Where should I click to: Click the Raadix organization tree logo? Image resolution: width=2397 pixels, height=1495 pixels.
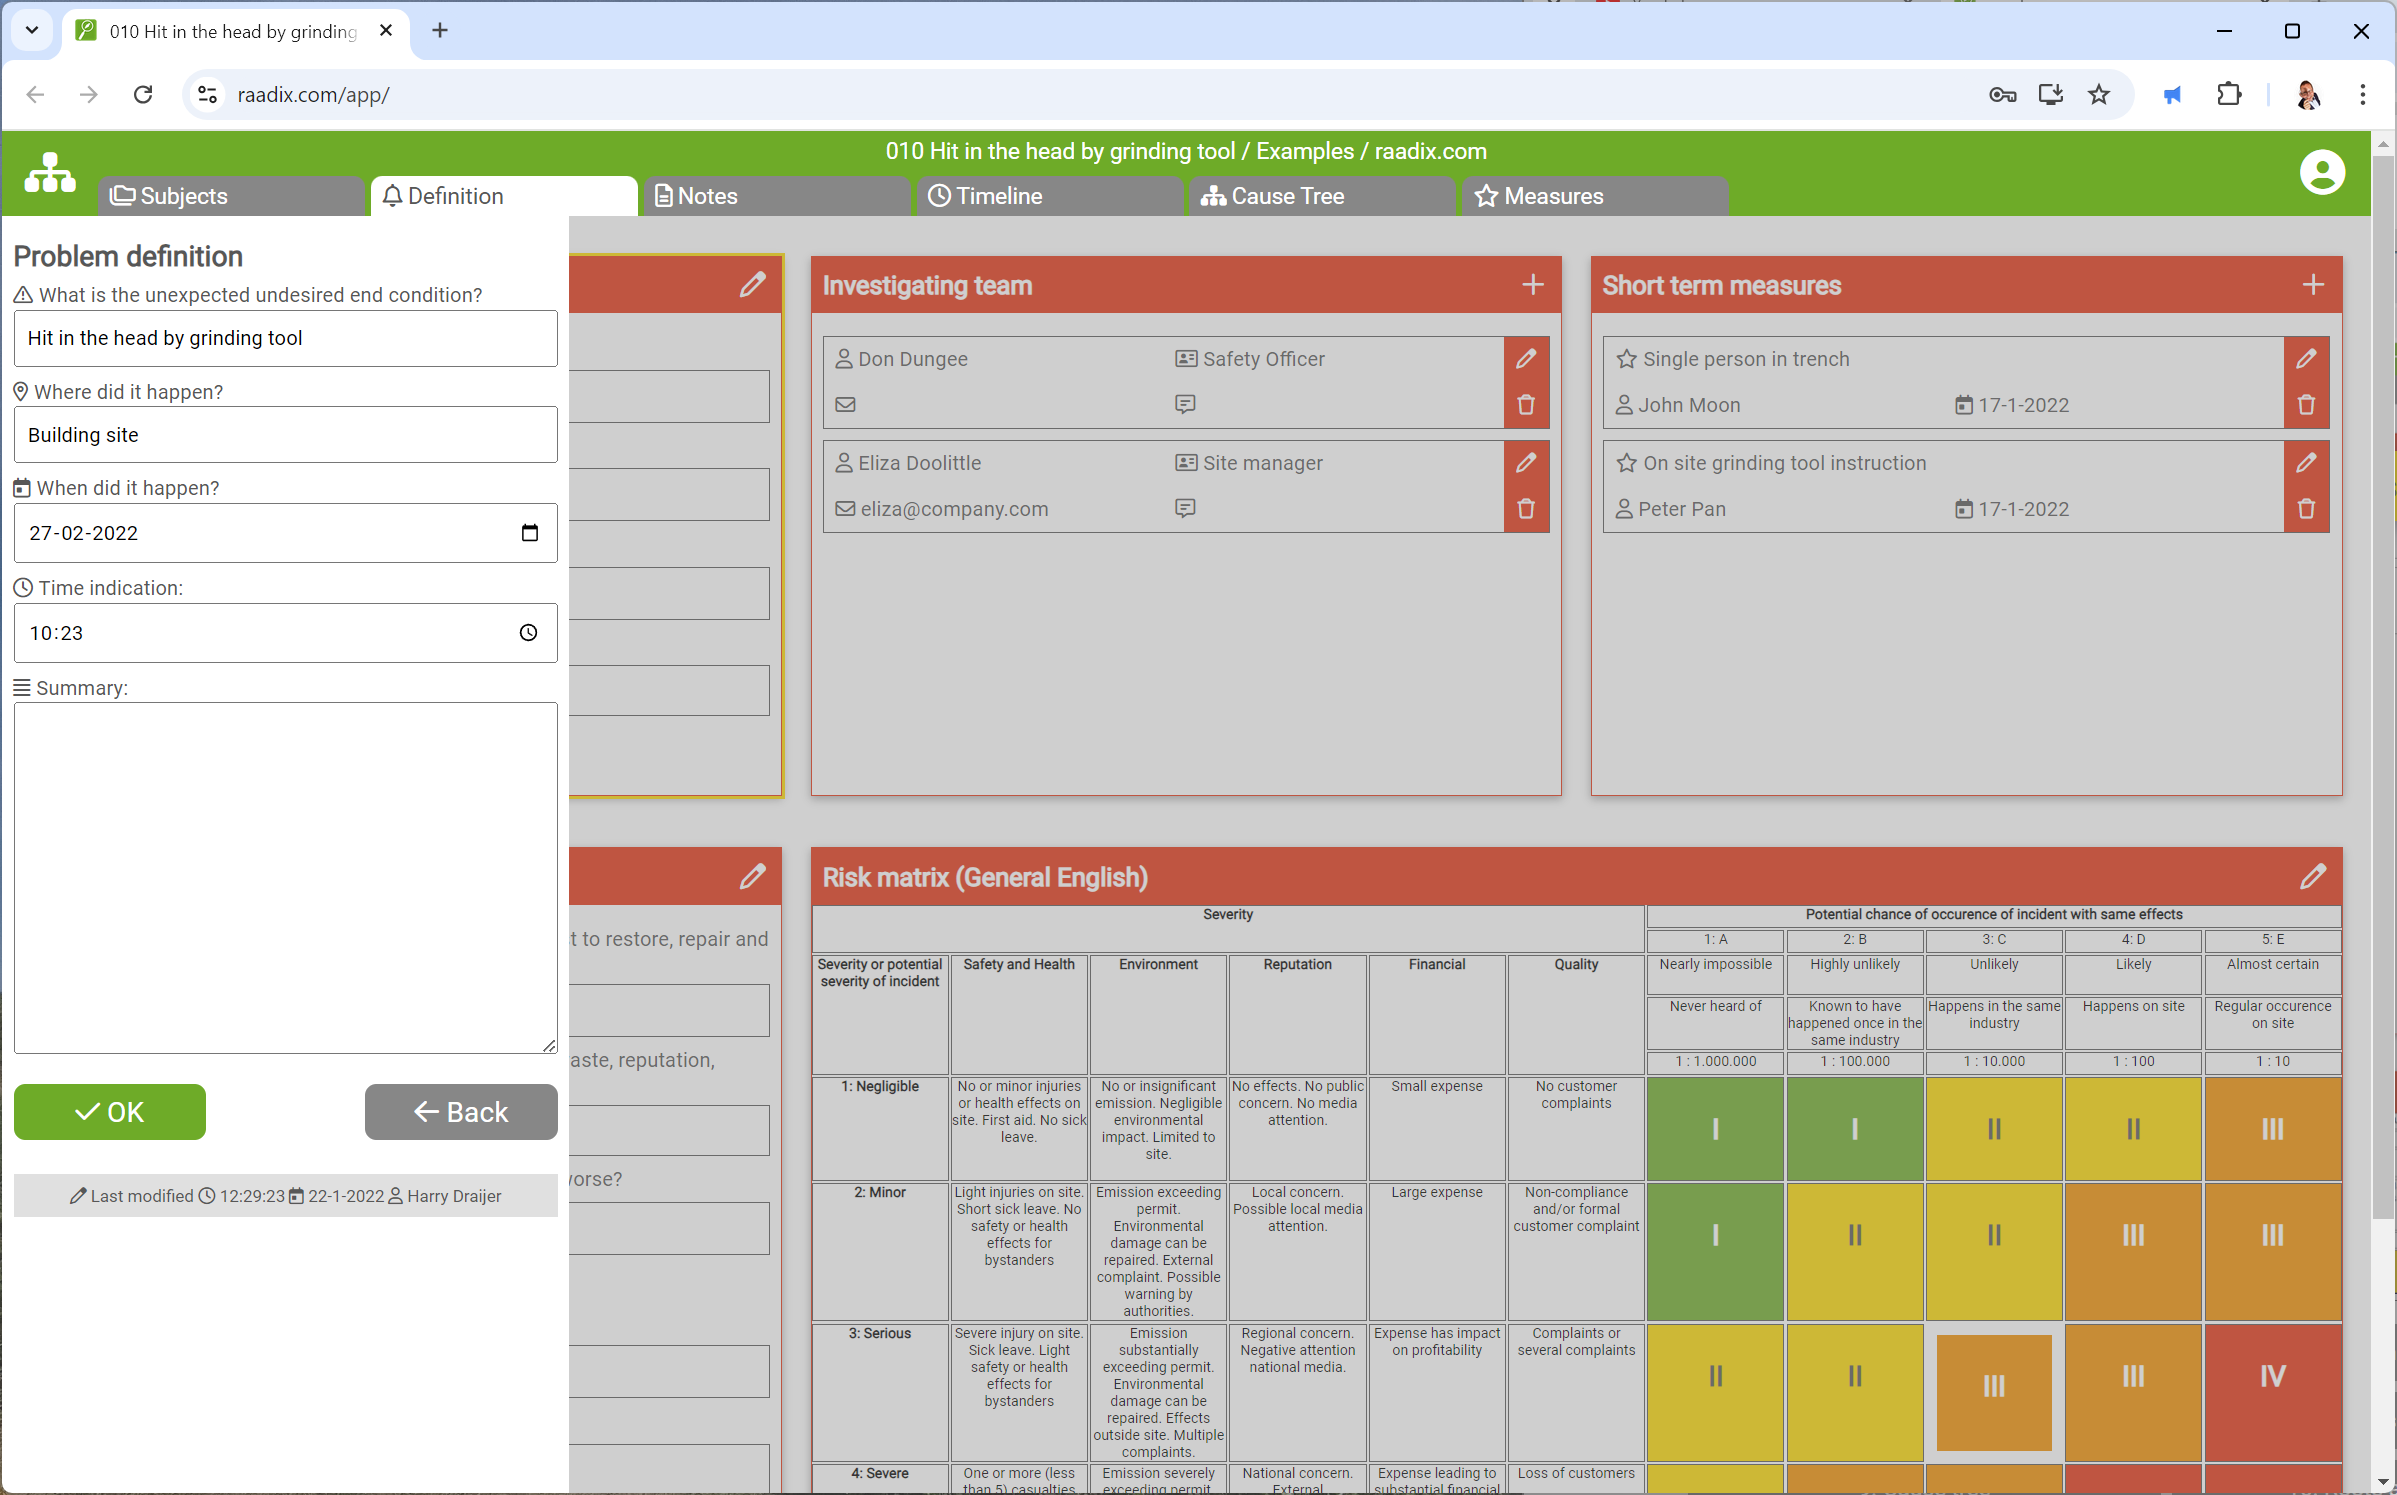50,172
